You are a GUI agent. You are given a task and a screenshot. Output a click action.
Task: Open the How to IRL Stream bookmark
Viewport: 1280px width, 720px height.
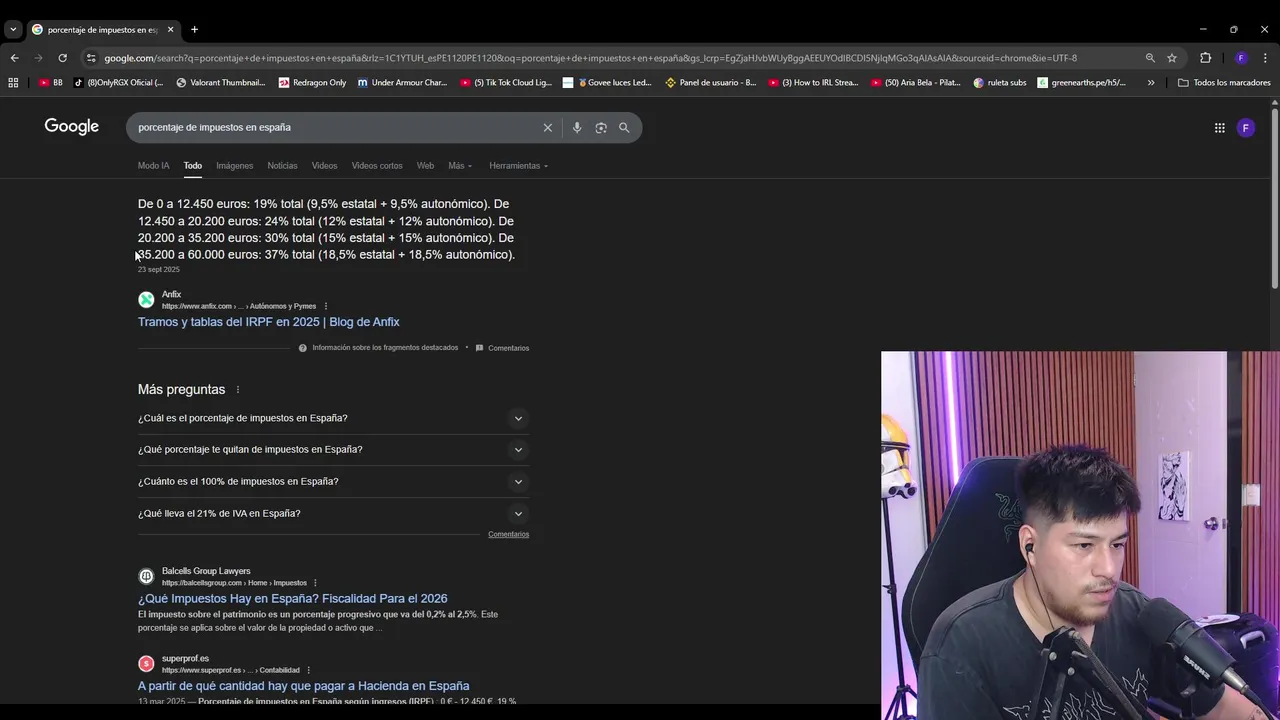(x=813, y=82)
